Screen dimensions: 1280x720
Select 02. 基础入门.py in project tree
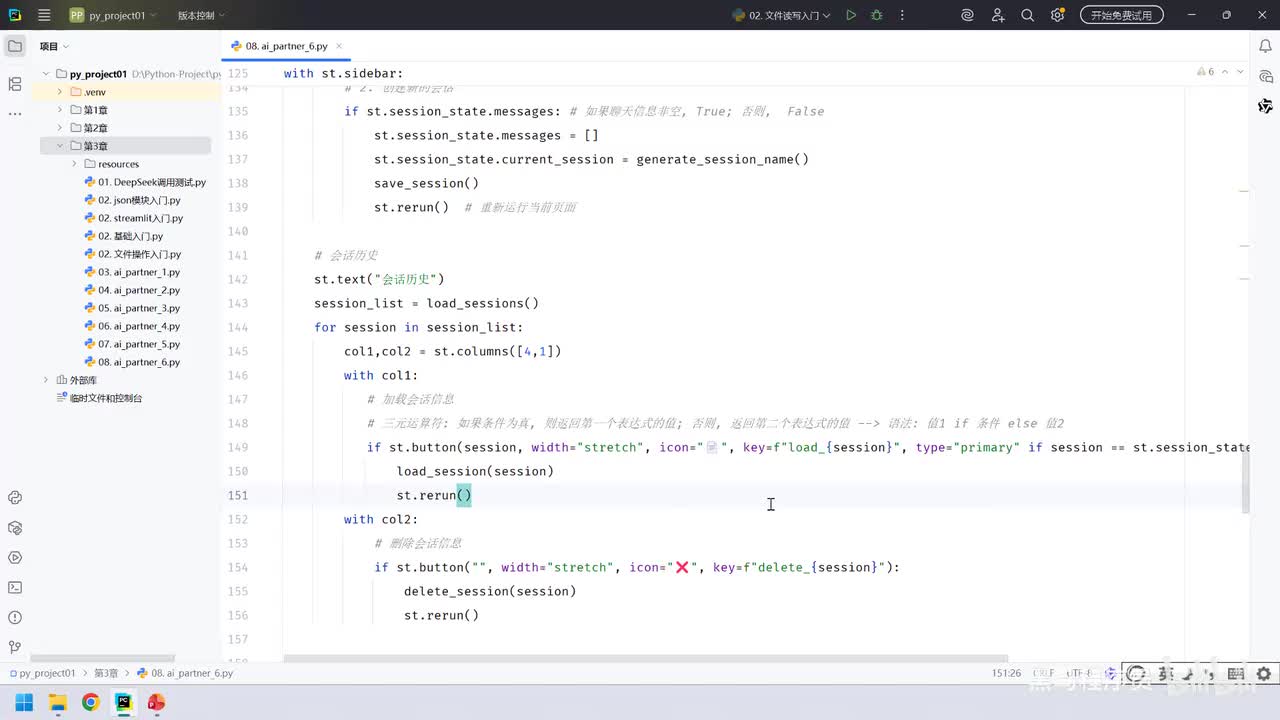tap(123, 236)
